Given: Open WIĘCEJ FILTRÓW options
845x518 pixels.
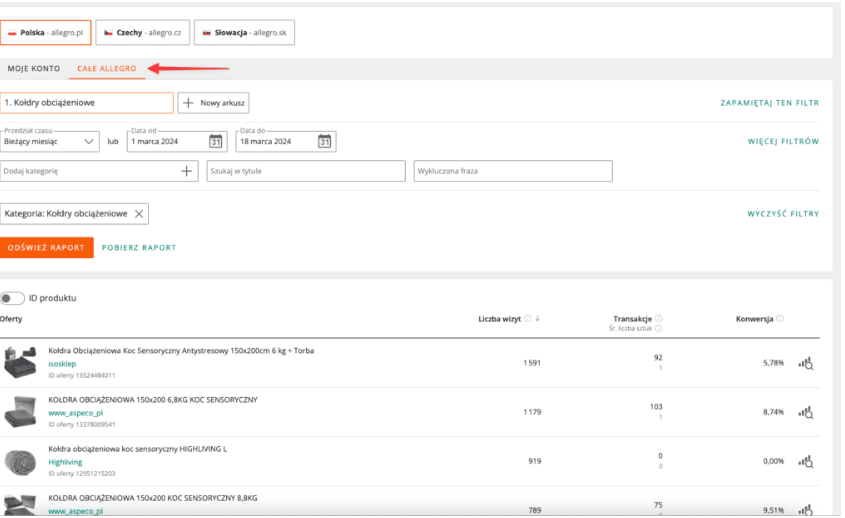Looking at the screenshot, I should pyautogui.click(x=783, y=141).
